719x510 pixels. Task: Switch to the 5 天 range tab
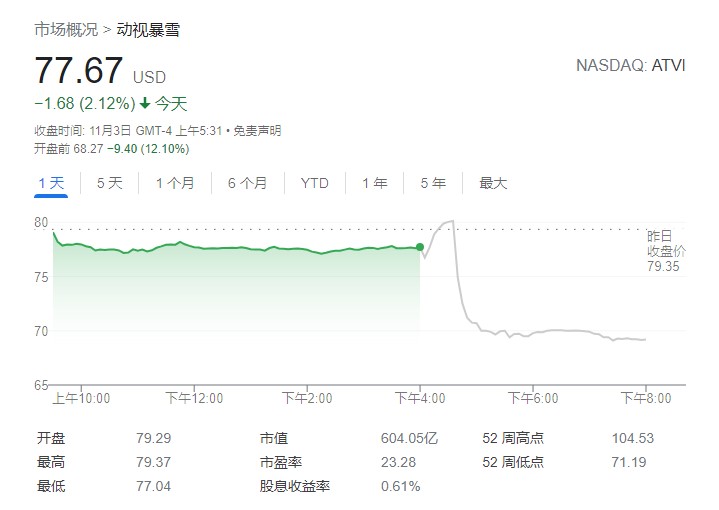click(110, 183)
